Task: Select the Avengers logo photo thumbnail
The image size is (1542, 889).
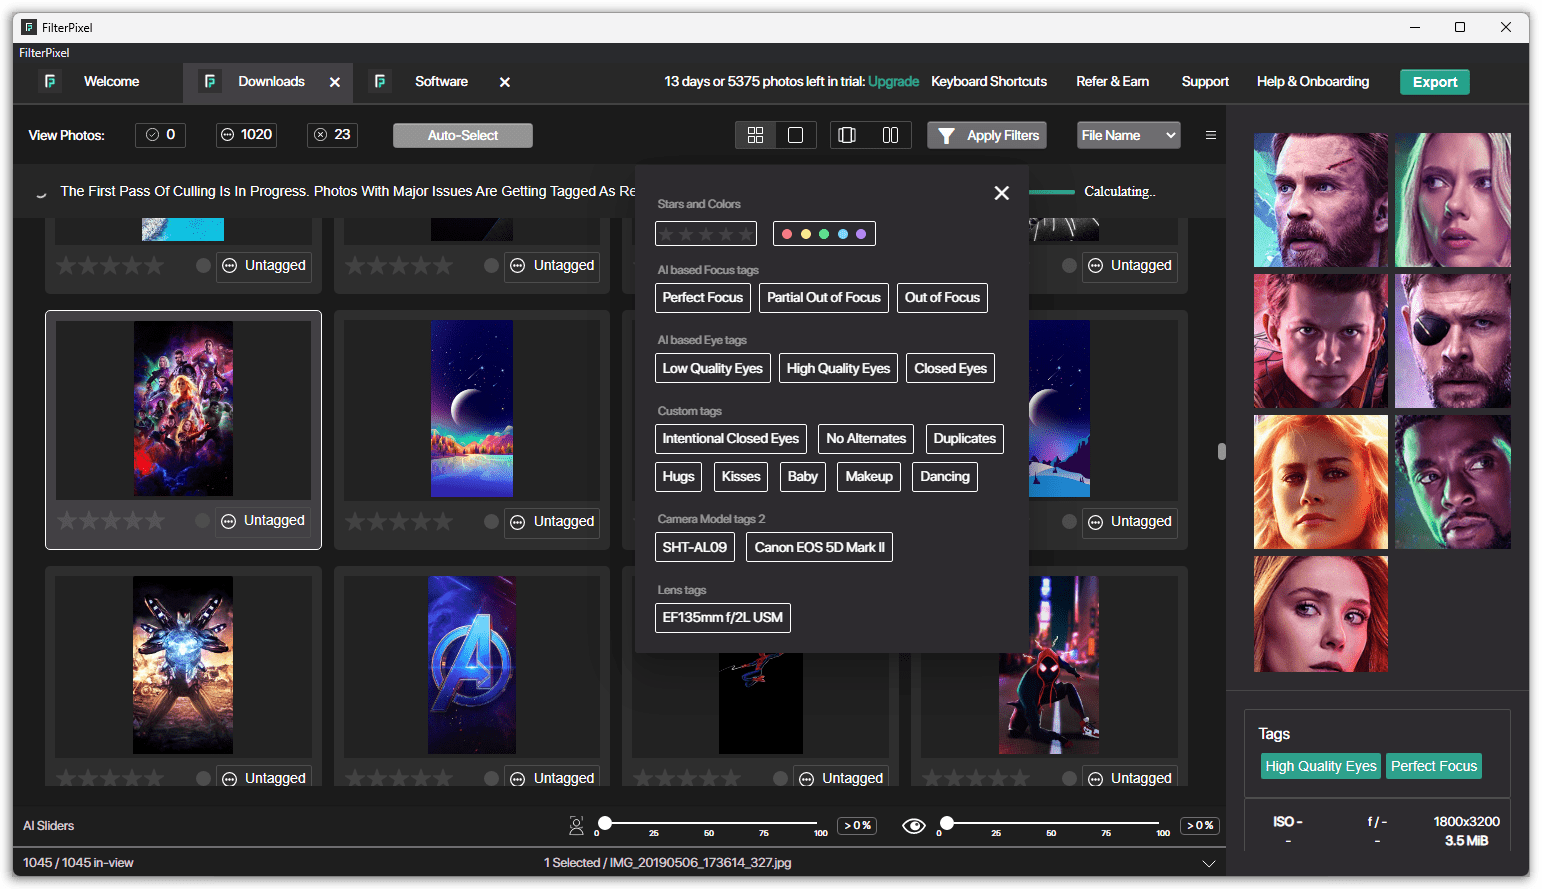Action: coord(472,665)
